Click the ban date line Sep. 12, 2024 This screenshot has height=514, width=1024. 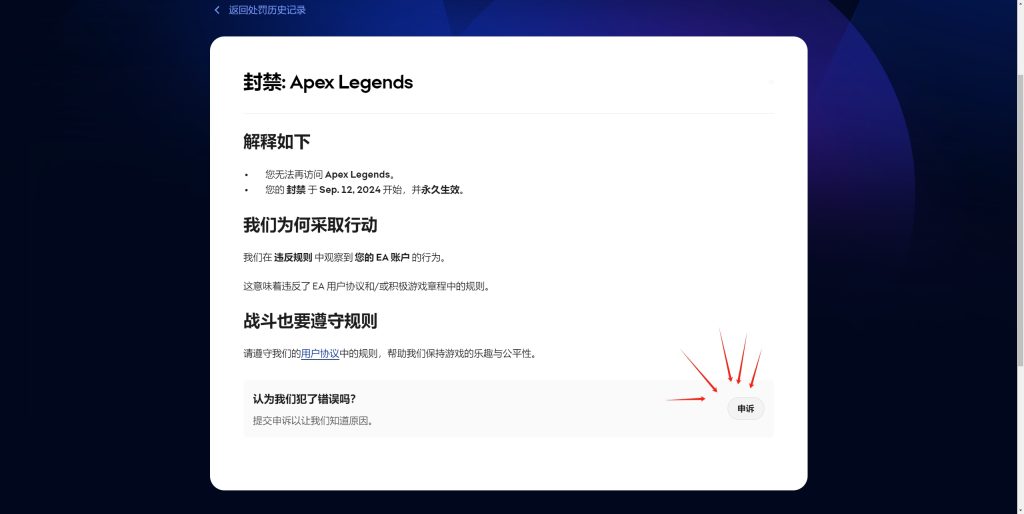pyautogui.click(x=365, y=190)
